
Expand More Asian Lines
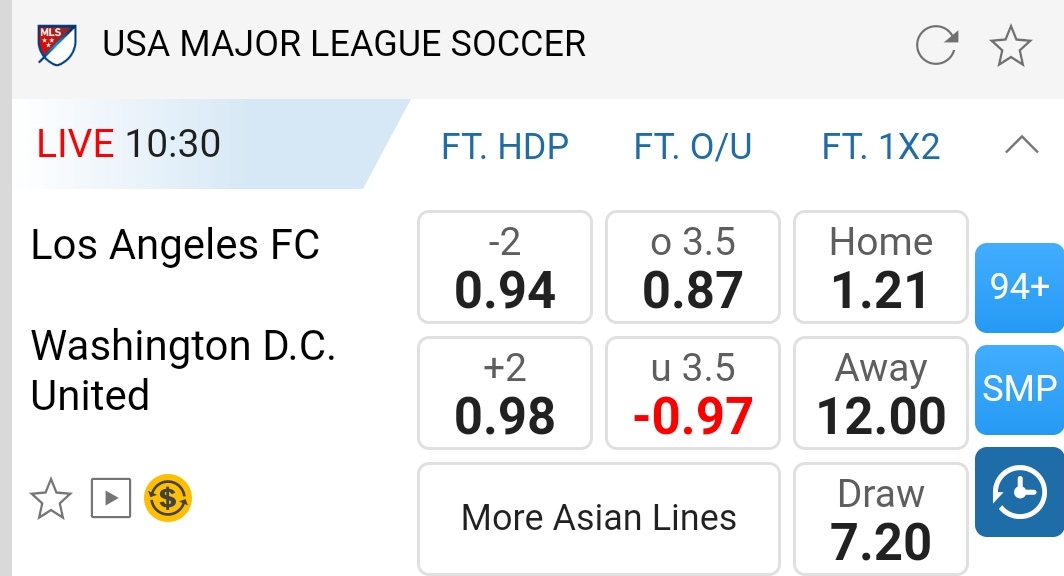[x=598, y=517]
